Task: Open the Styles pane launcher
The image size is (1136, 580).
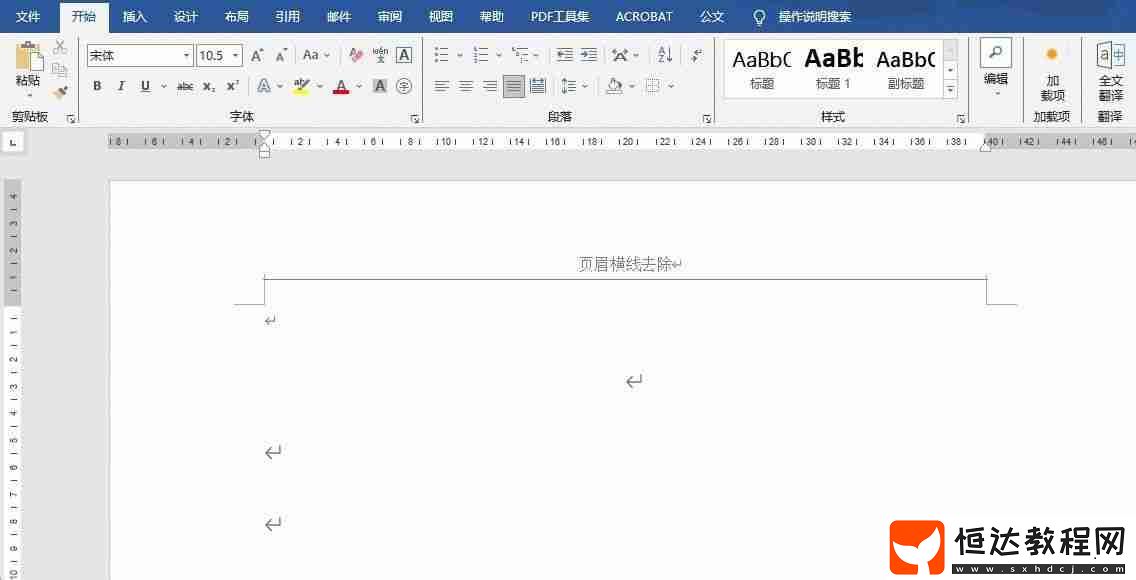Action: (961, 119)
